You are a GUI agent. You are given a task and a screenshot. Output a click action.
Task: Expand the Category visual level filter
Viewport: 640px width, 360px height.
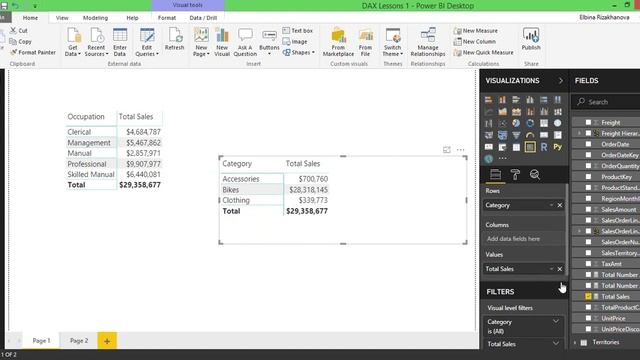(556, 322)
